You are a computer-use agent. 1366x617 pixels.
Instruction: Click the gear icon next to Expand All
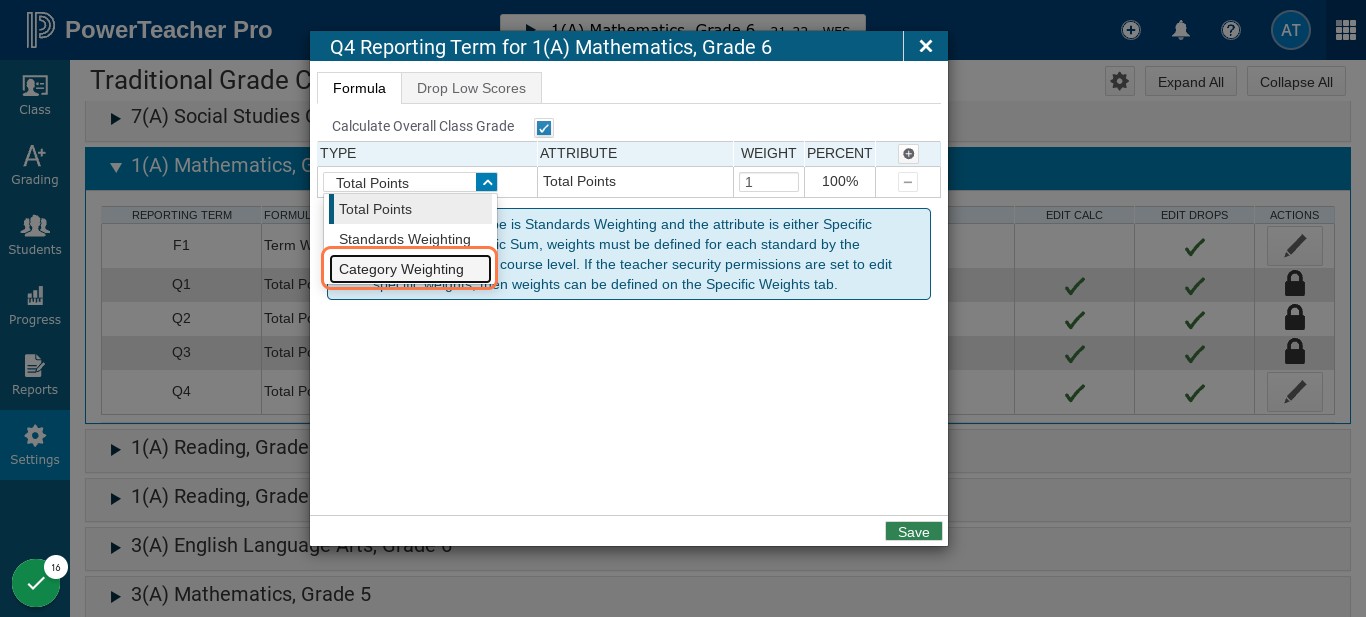(x=1120, y=82)
